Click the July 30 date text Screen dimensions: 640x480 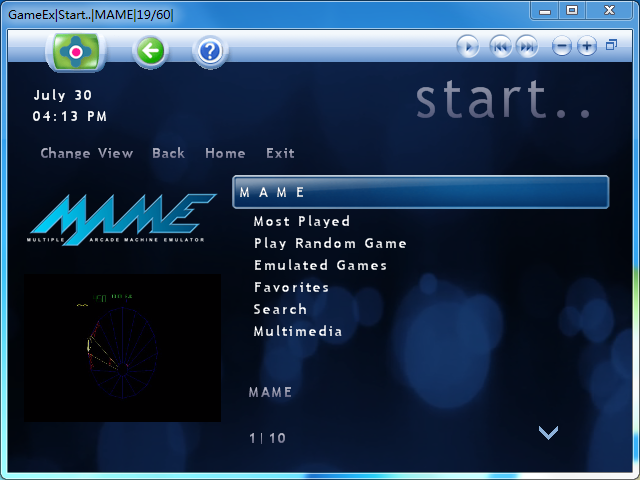[62, 95]
